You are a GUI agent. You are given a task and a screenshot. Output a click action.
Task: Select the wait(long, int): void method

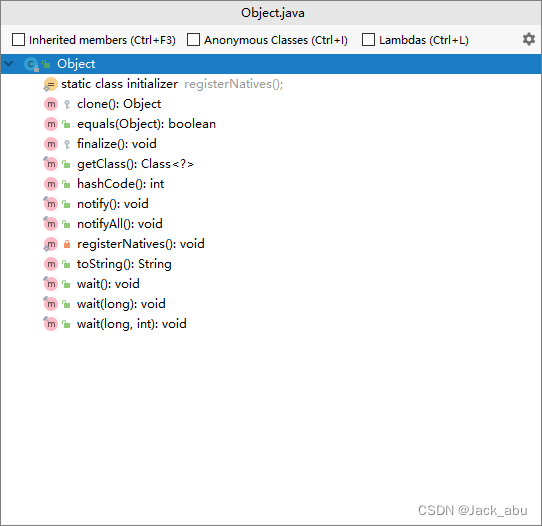click(132, 324)
